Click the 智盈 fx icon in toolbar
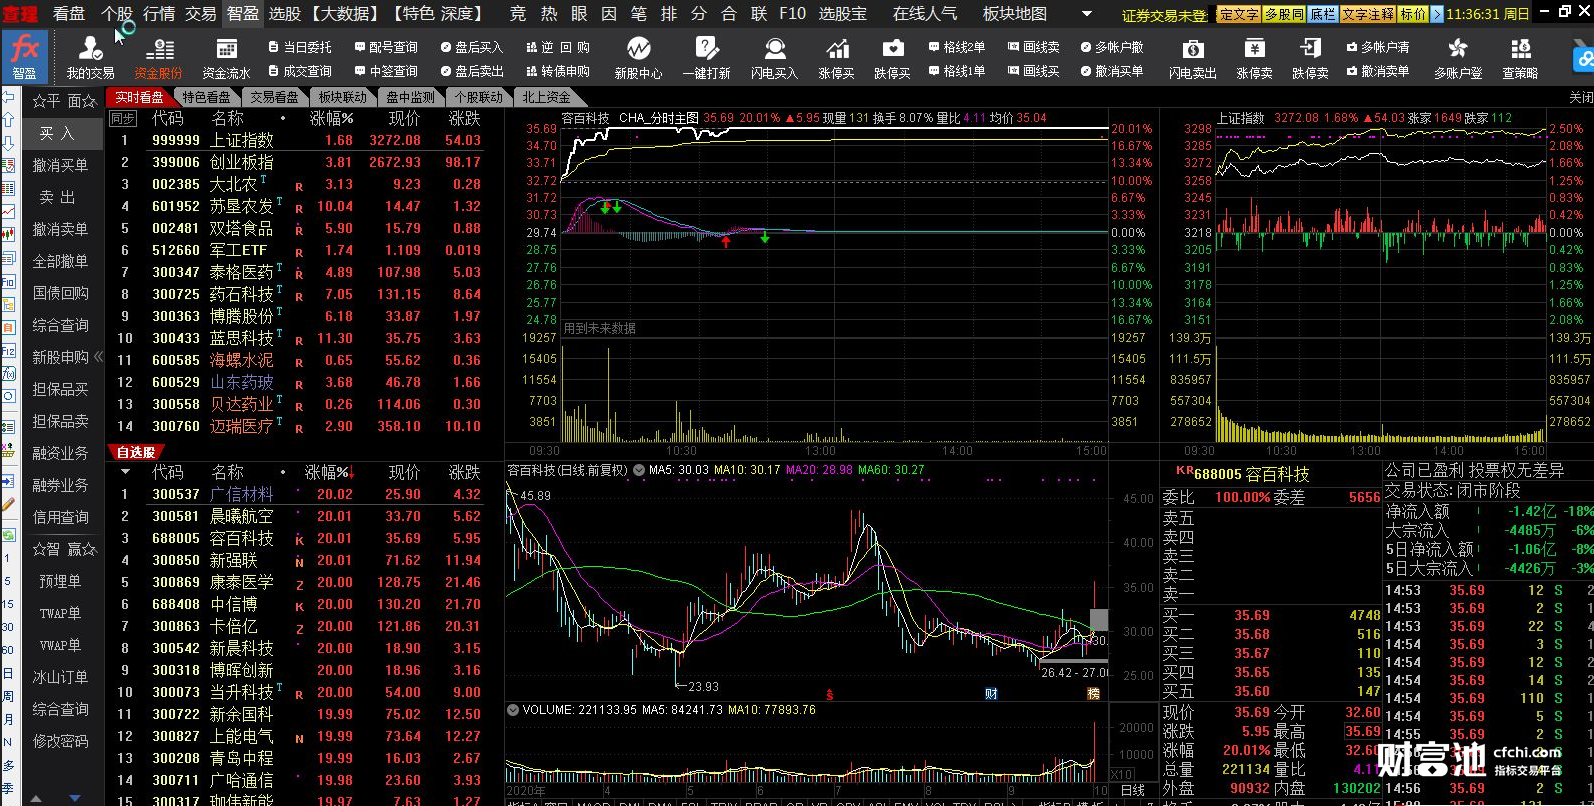 click(x=24, y=57)
